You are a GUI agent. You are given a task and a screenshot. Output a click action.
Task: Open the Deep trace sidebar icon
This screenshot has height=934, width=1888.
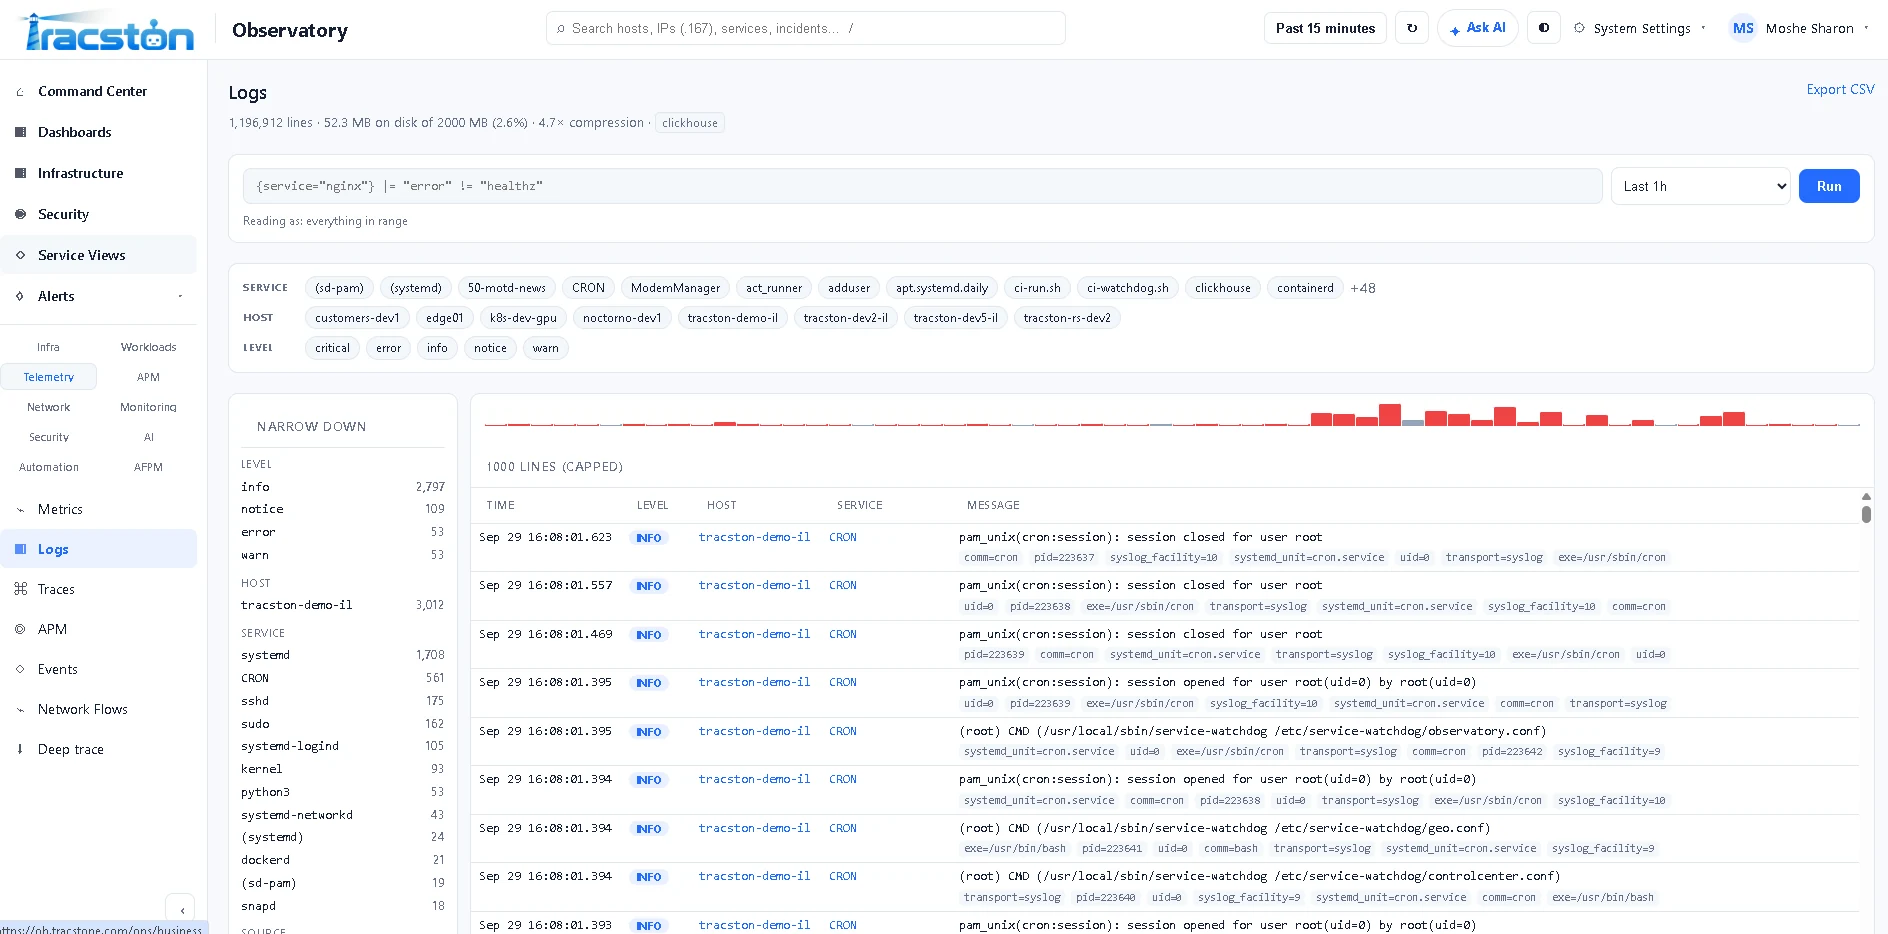click(20, 749)
